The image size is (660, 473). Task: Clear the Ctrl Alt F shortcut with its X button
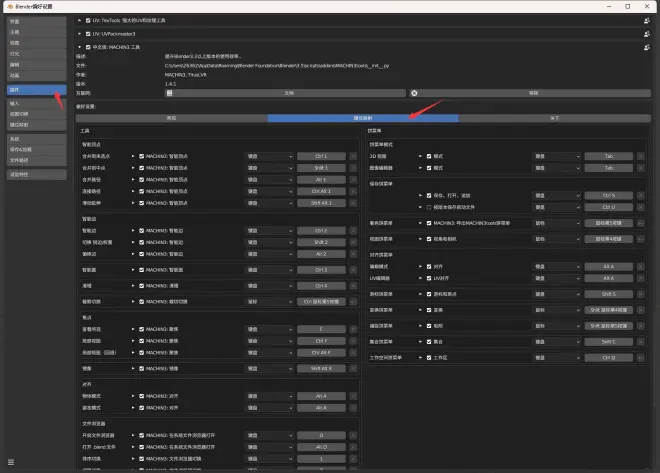(x=353, y=353)
